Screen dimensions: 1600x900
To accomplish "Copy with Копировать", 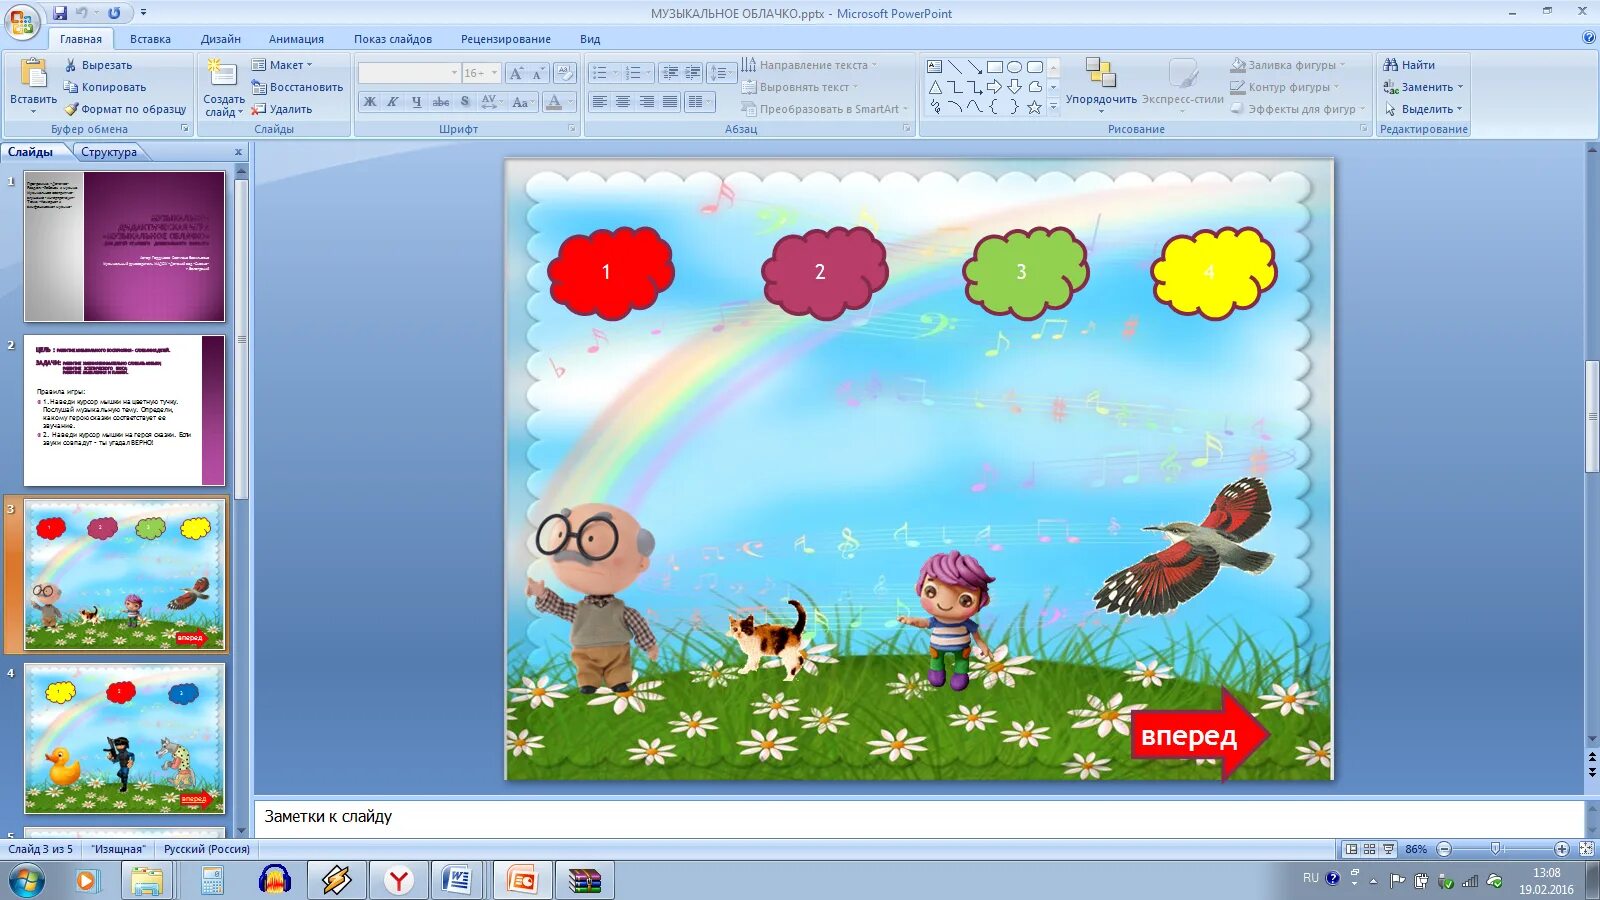I will click(105, 87).
